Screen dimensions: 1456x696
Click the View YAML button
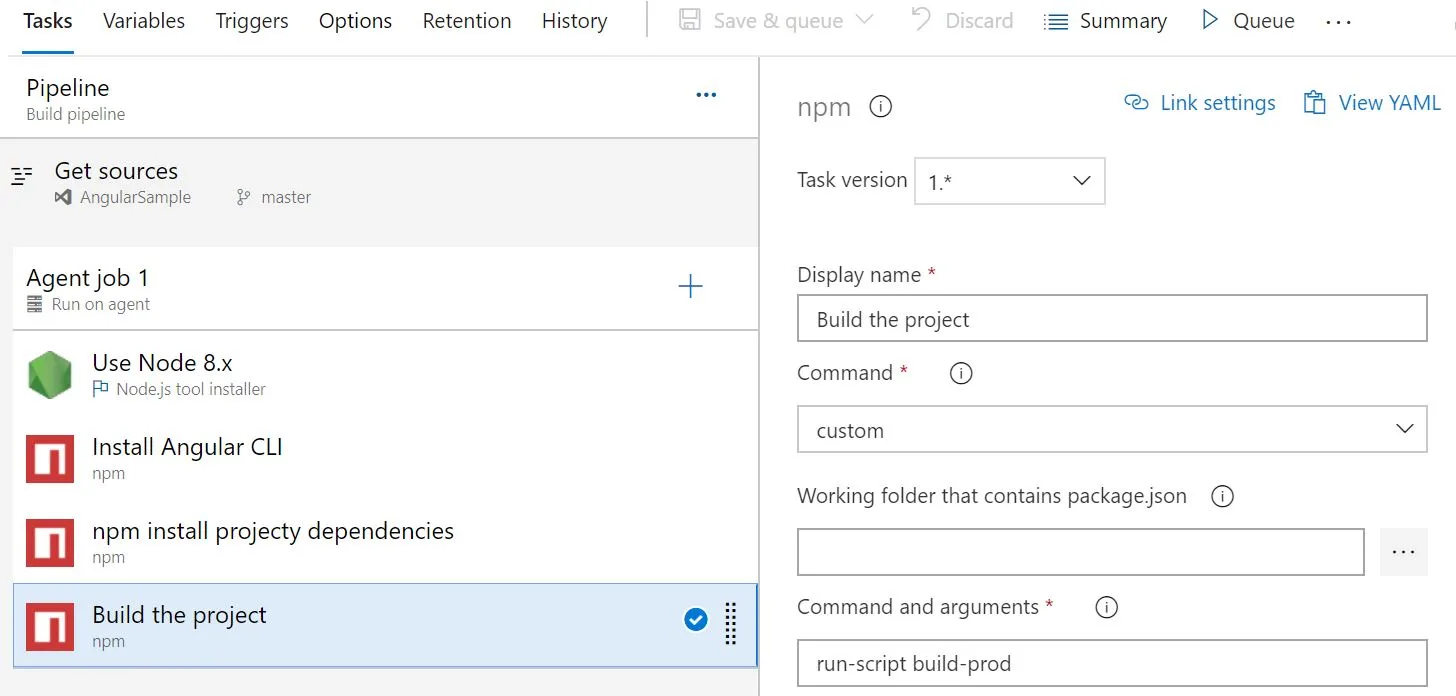[x=1372, y=103]
